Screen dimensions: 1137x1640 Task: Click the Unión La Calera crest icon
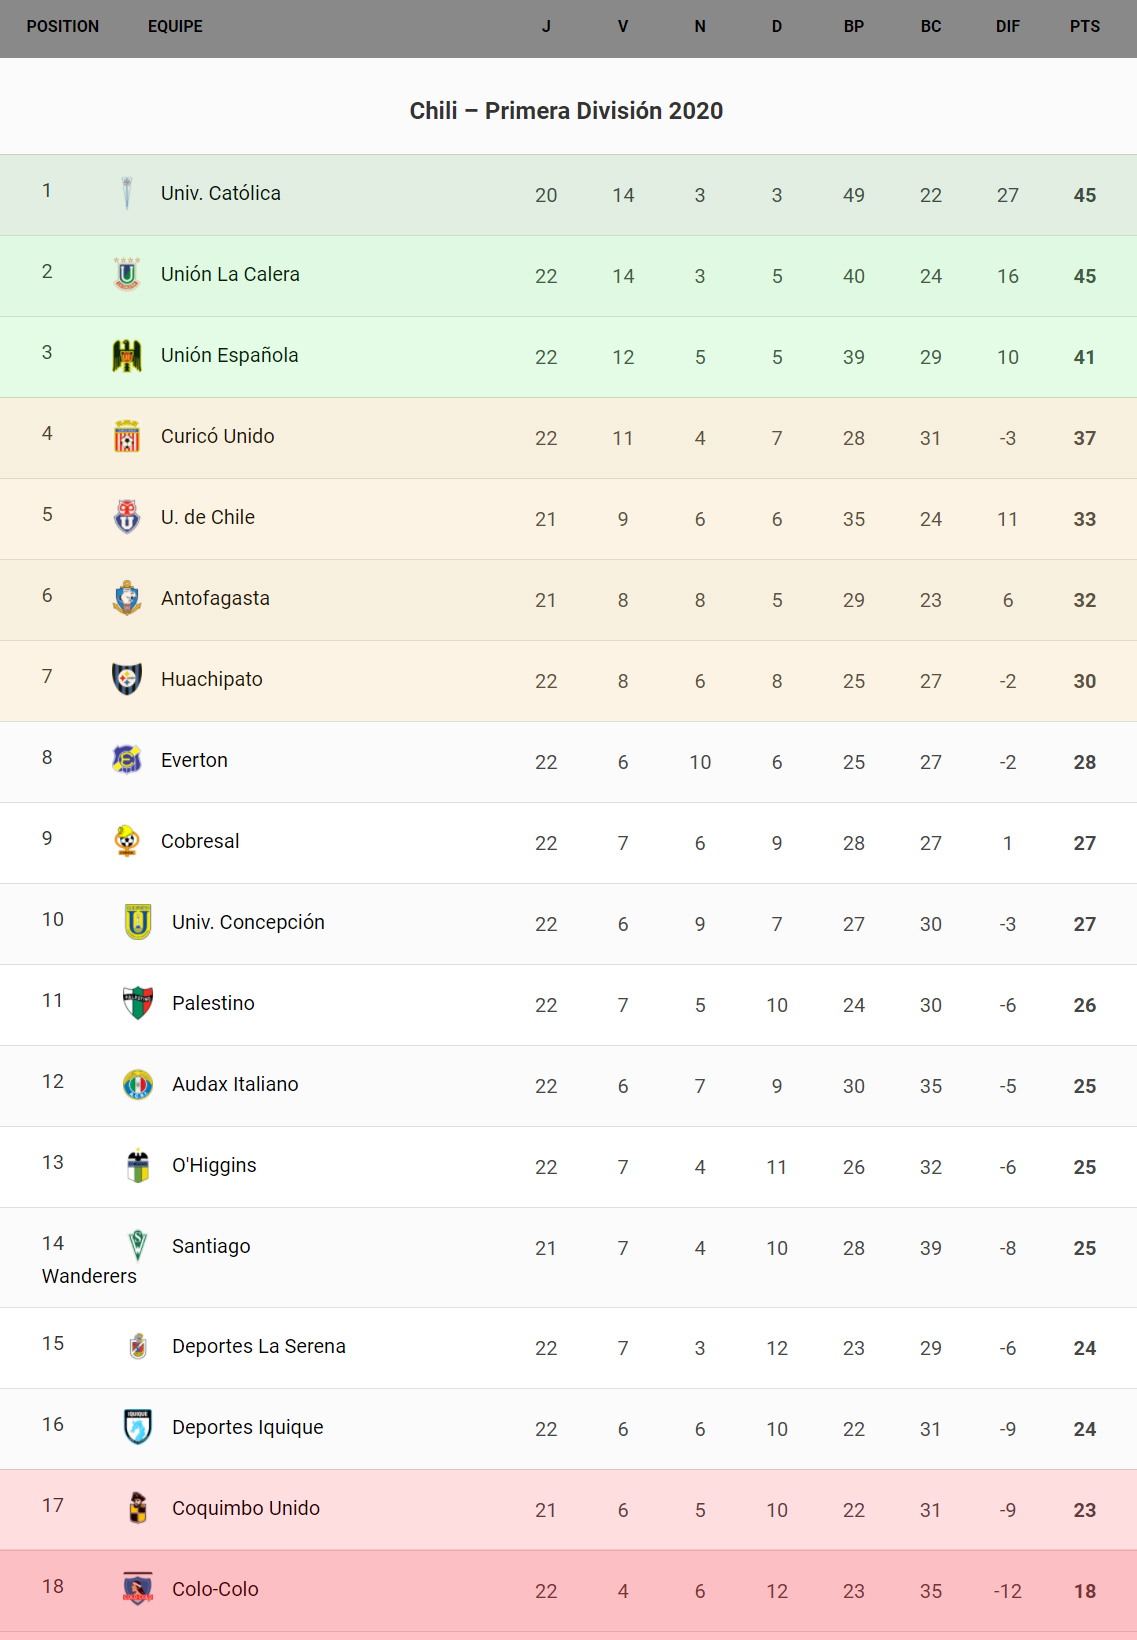127,274
